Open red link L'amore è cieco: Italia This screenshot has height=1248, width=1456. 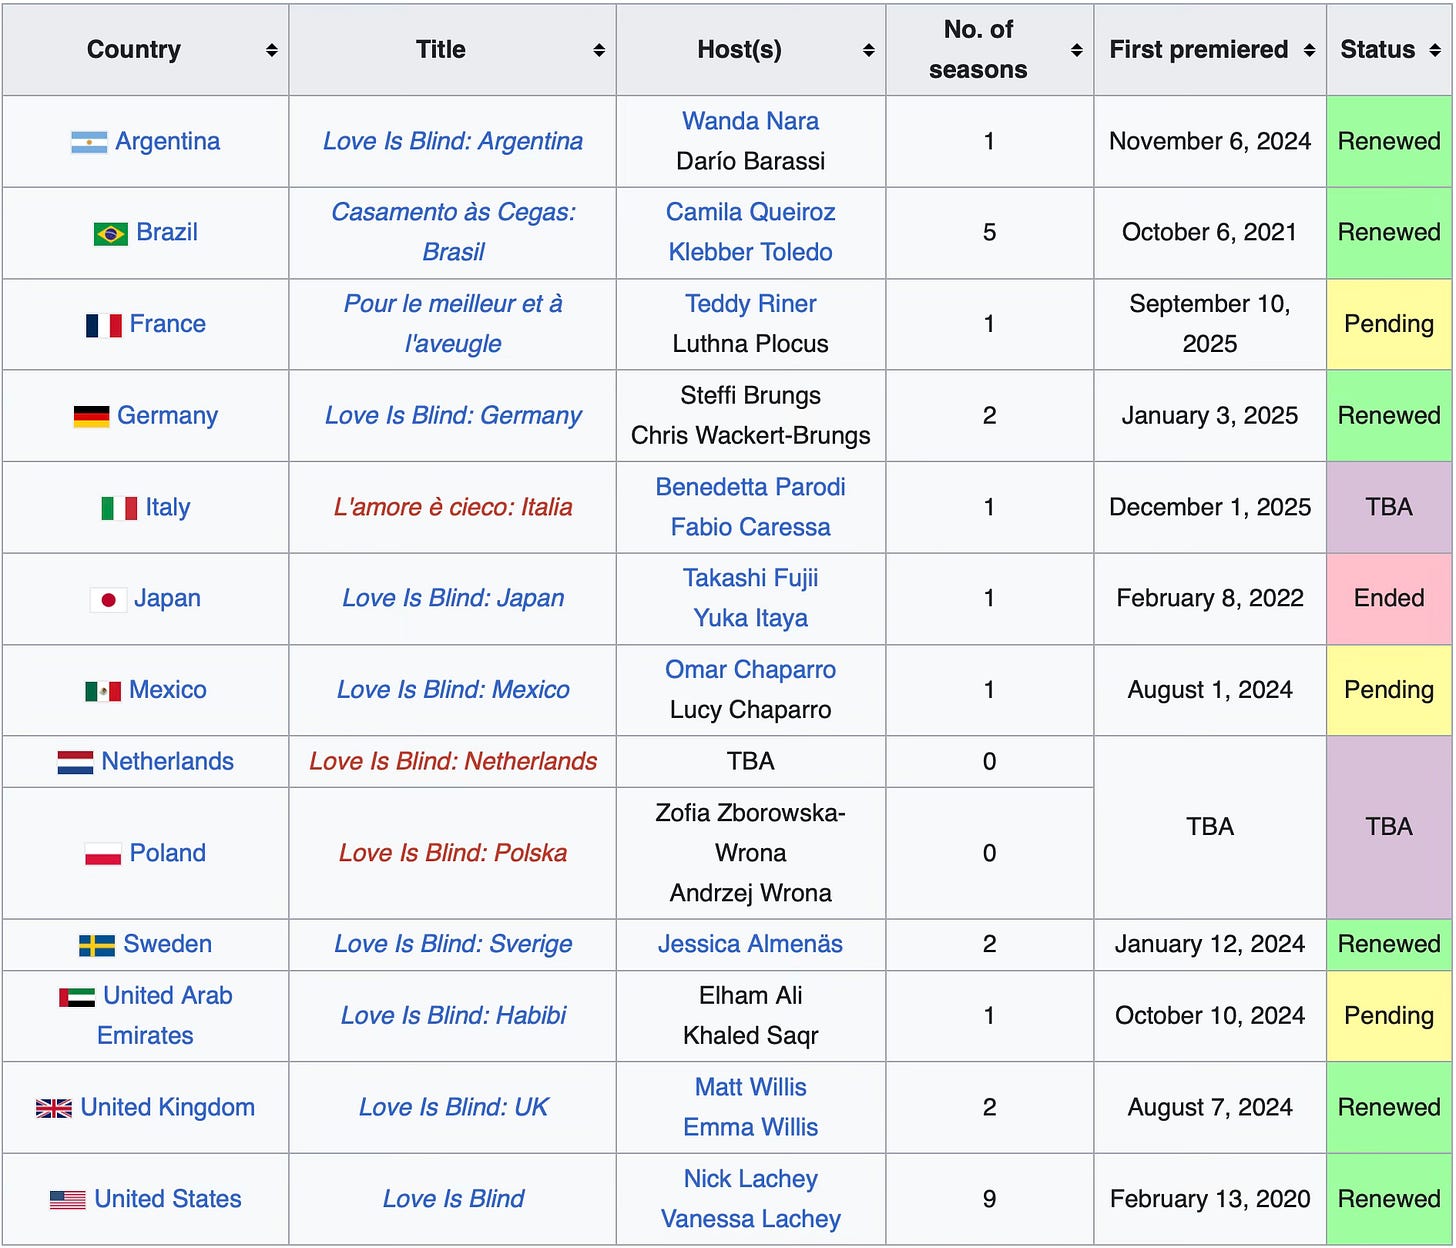[x=453, y=507]
